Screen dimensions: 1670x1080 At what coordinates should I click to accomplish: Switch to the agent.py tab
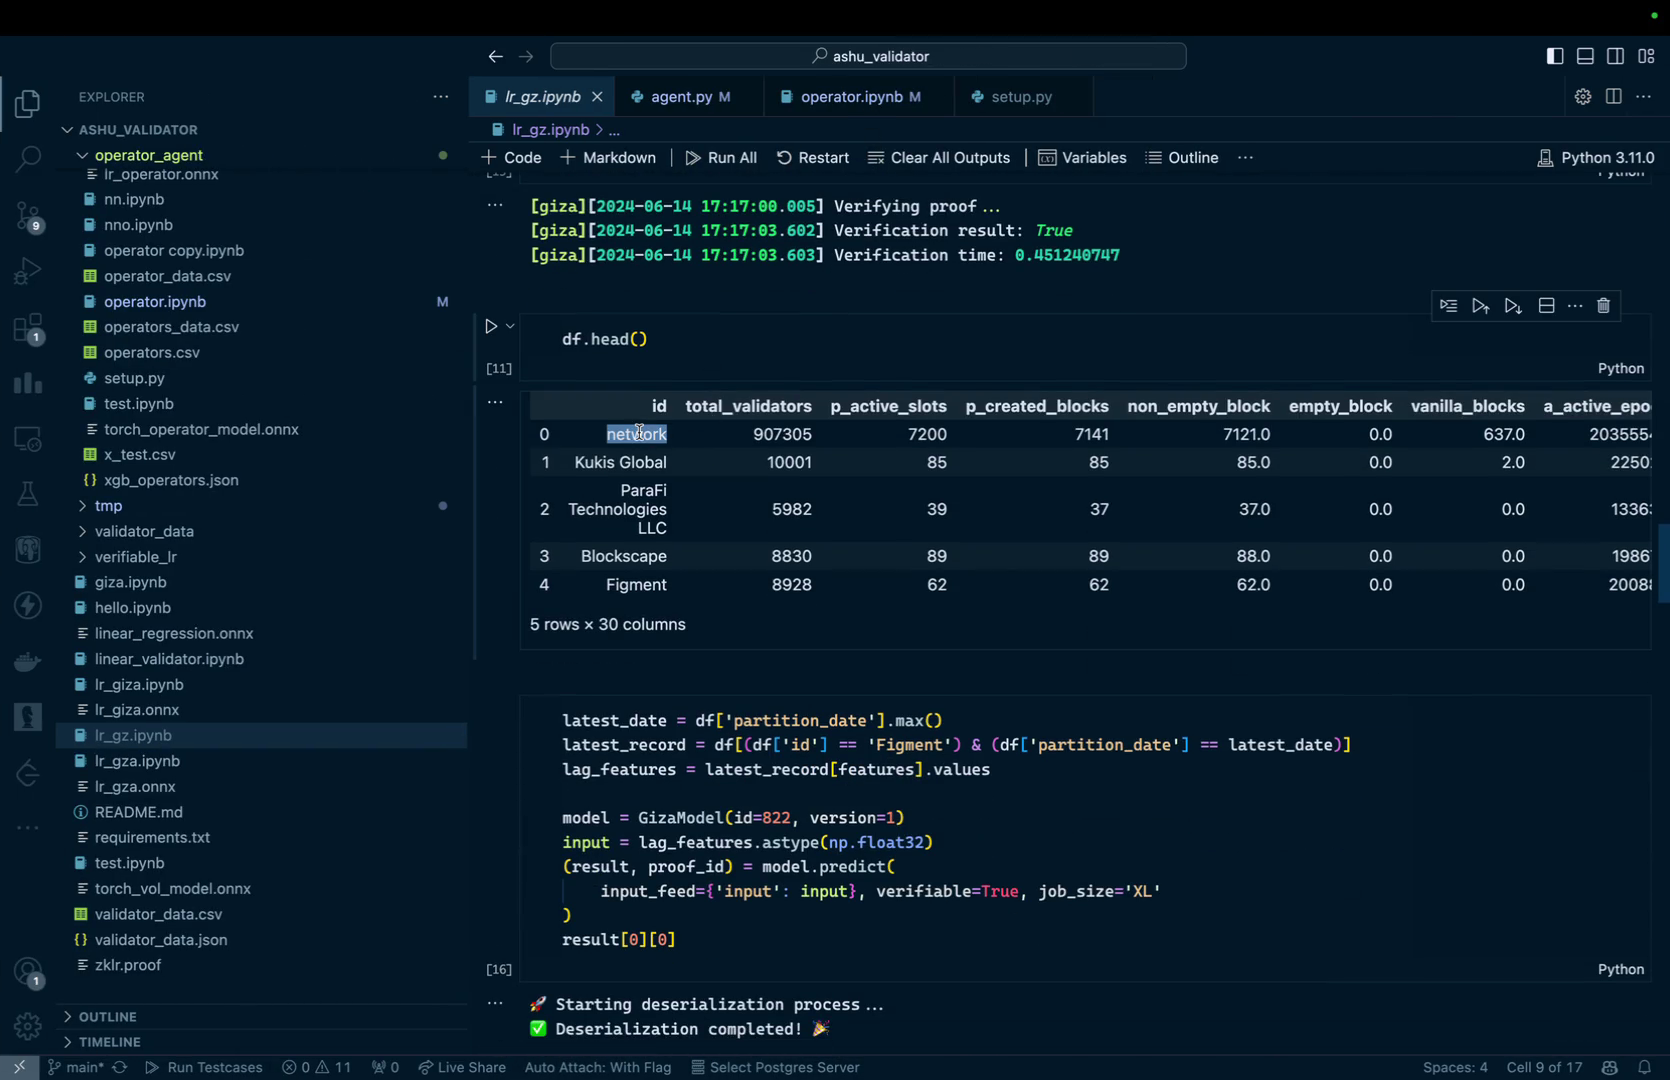681,97
